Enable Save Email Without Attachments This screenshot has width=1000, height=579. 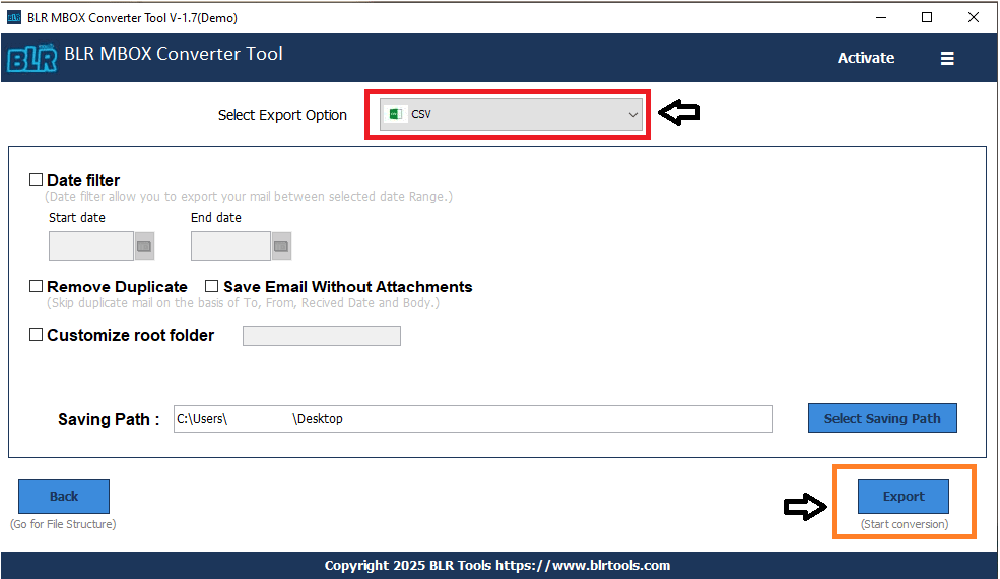click(211, 286)
